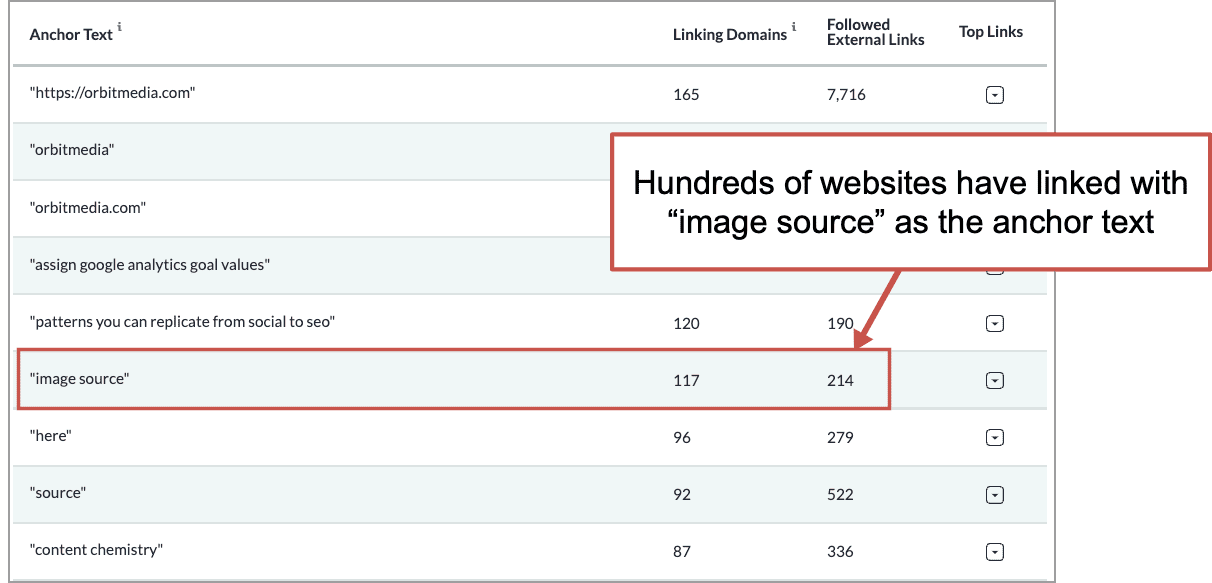The height and width of the screenshot is (583, 1212).
Task: Expand top links for "here" row
Action: pos(994,437)
